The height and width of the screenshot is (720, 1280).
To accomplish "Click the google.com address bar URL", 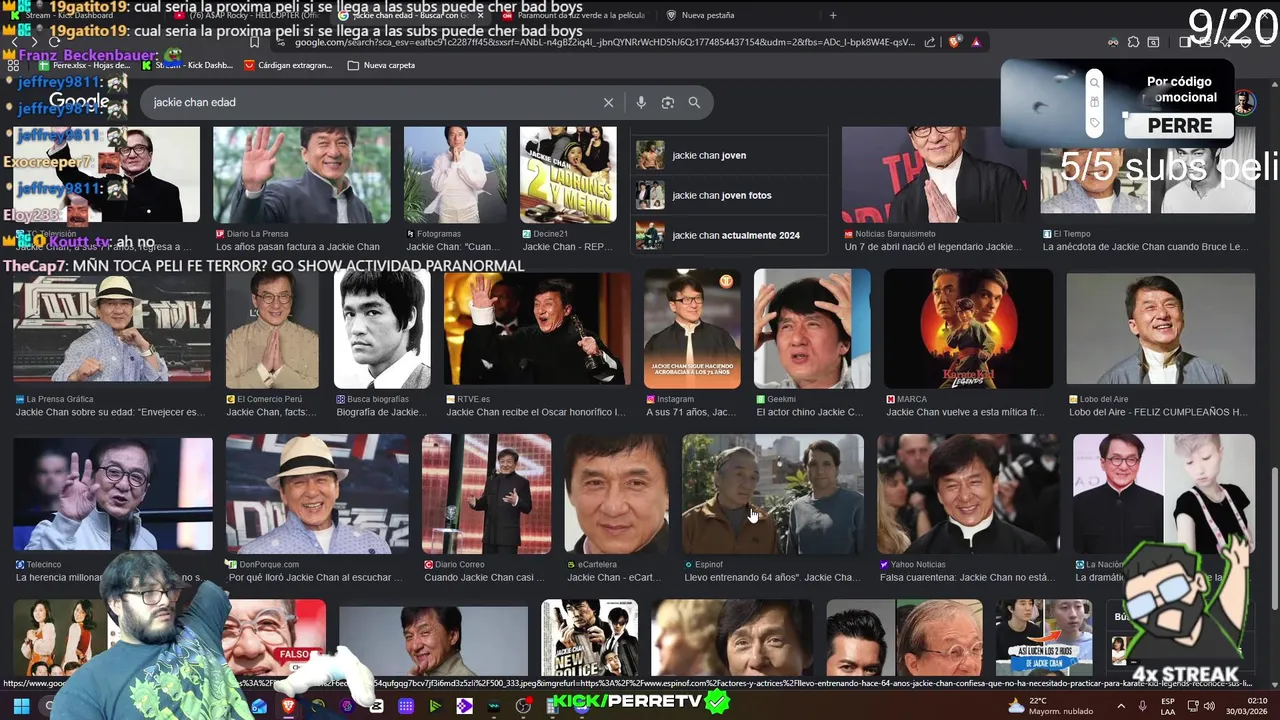I will (x=604, y=42).
